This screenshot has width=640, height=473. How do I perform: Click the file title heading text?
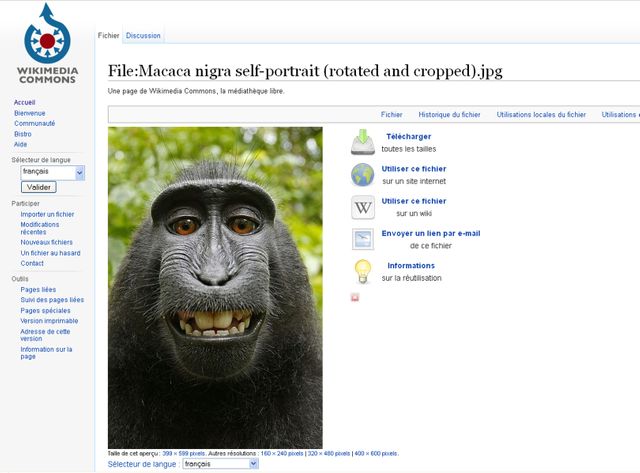pyautogui.click(x=305, y=71)
